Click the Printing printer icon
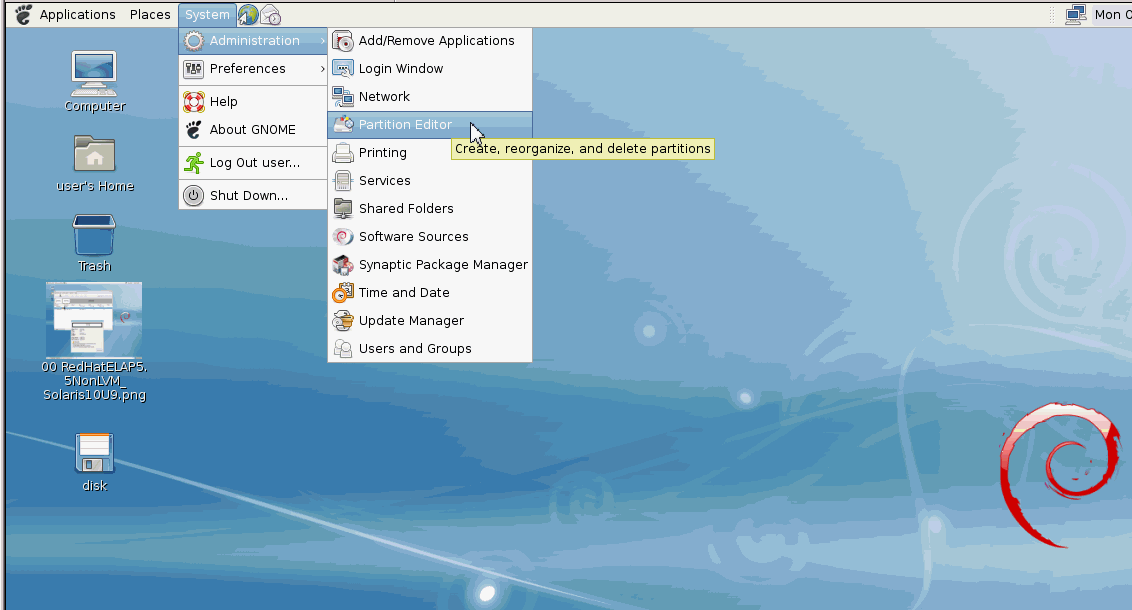Image resolution: width=1132 pixels, height=610 pixels. pos(343,153)
